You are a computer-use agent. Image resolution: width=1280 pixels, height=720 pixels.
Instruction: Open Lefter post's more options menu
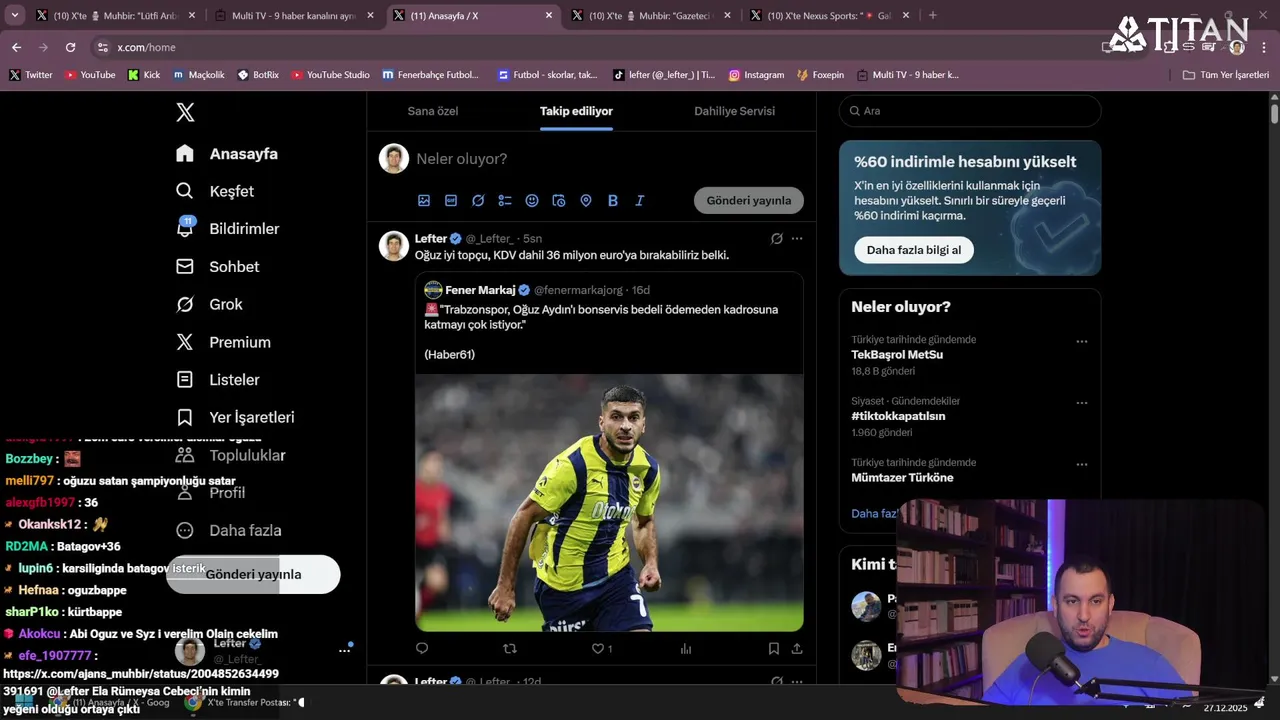coord(797,239)
